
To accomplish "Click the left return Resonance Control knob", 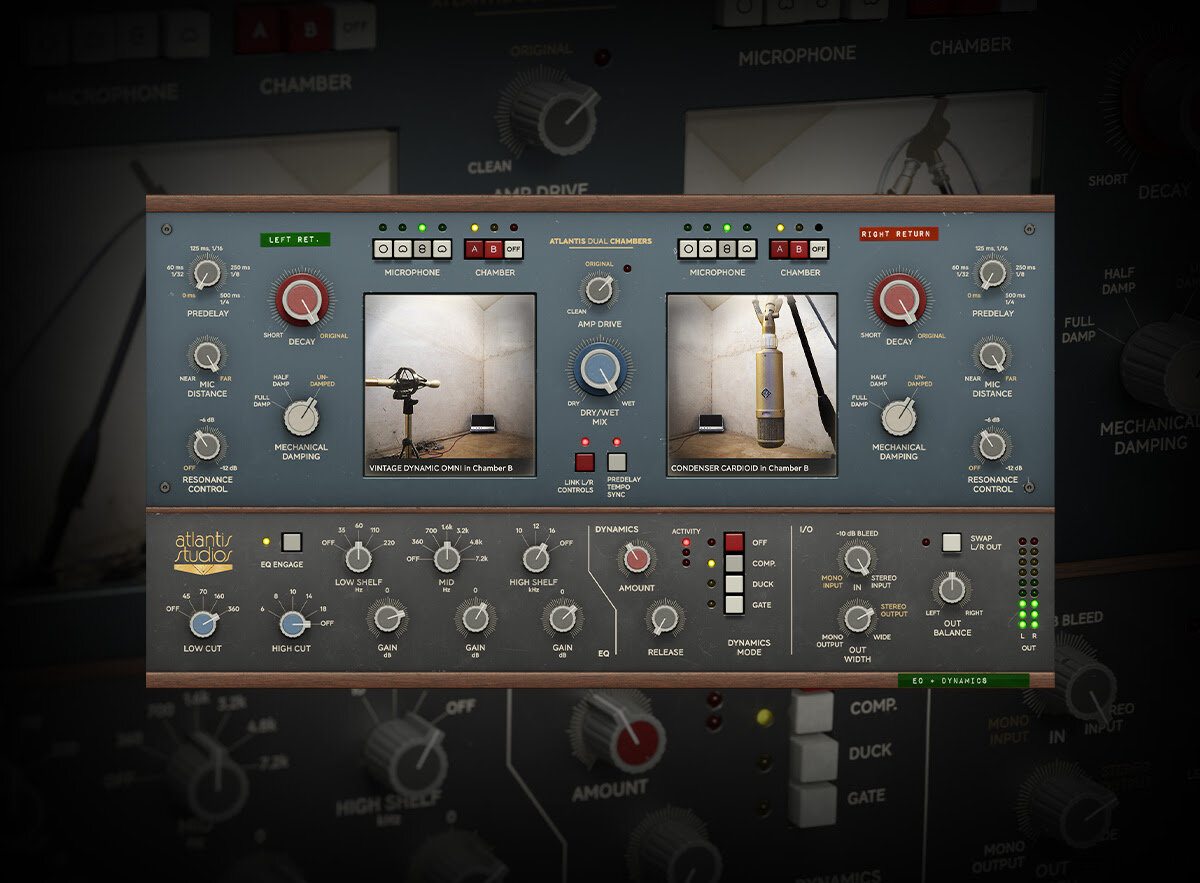I will 206,446.
